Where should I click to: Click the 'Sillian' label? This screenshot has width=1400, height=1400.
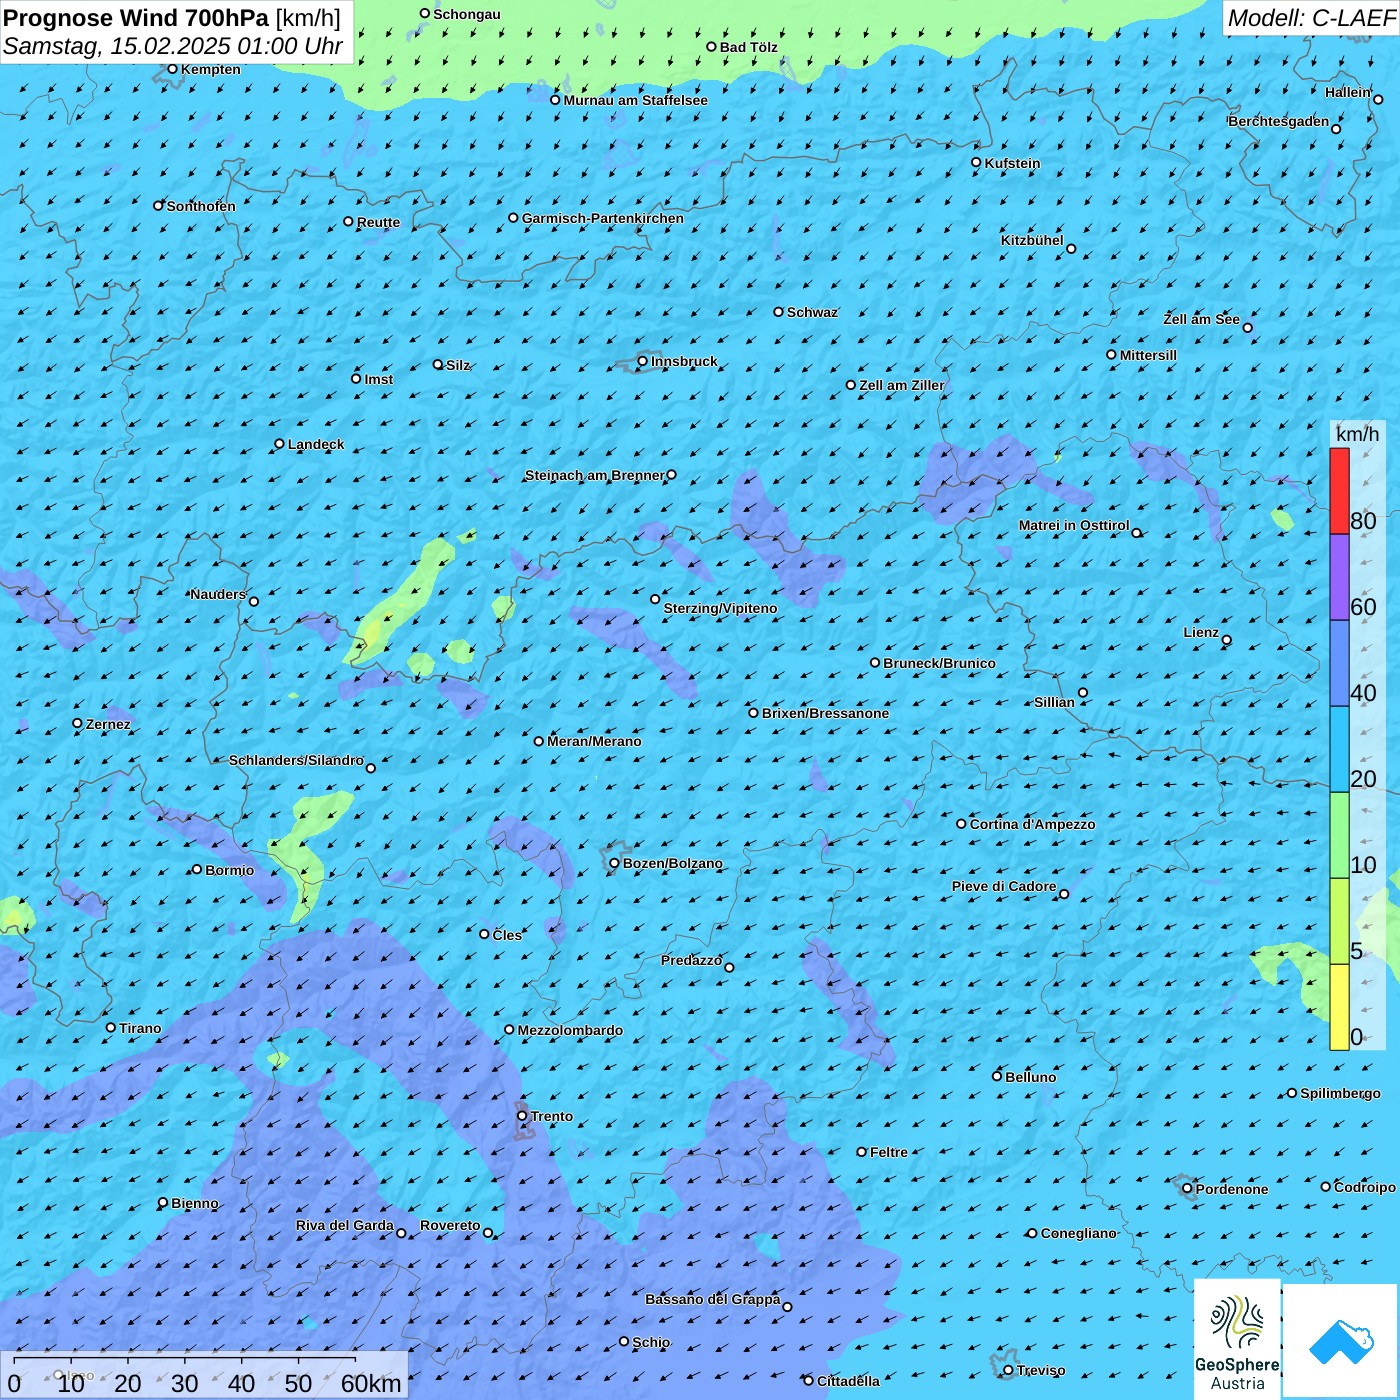[1054, 702]
